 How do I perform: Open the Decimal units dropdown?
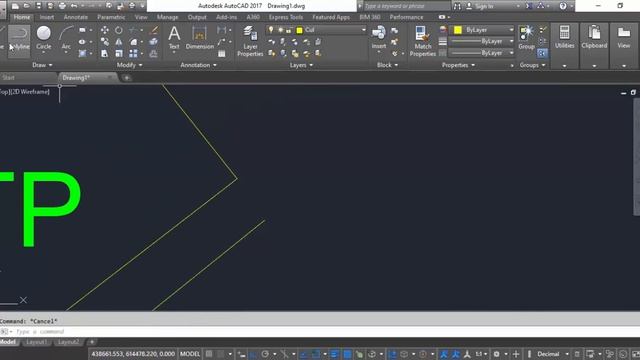pos(553,354)
